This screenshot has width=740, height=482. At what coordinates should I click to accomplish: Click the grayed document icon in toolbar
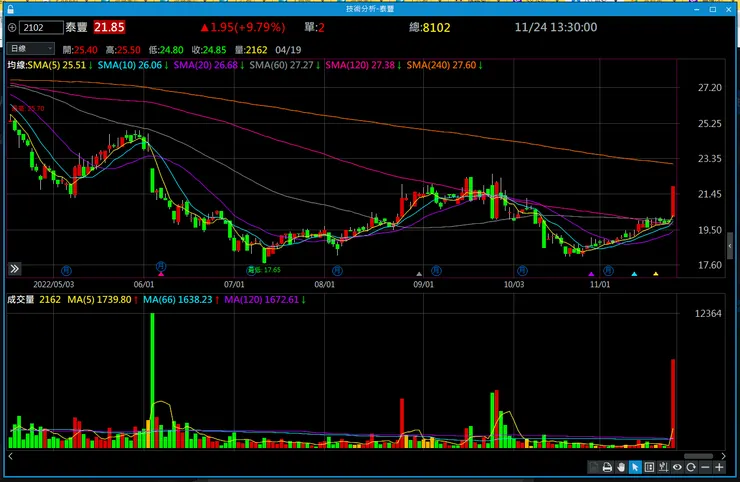coord(593,467)
